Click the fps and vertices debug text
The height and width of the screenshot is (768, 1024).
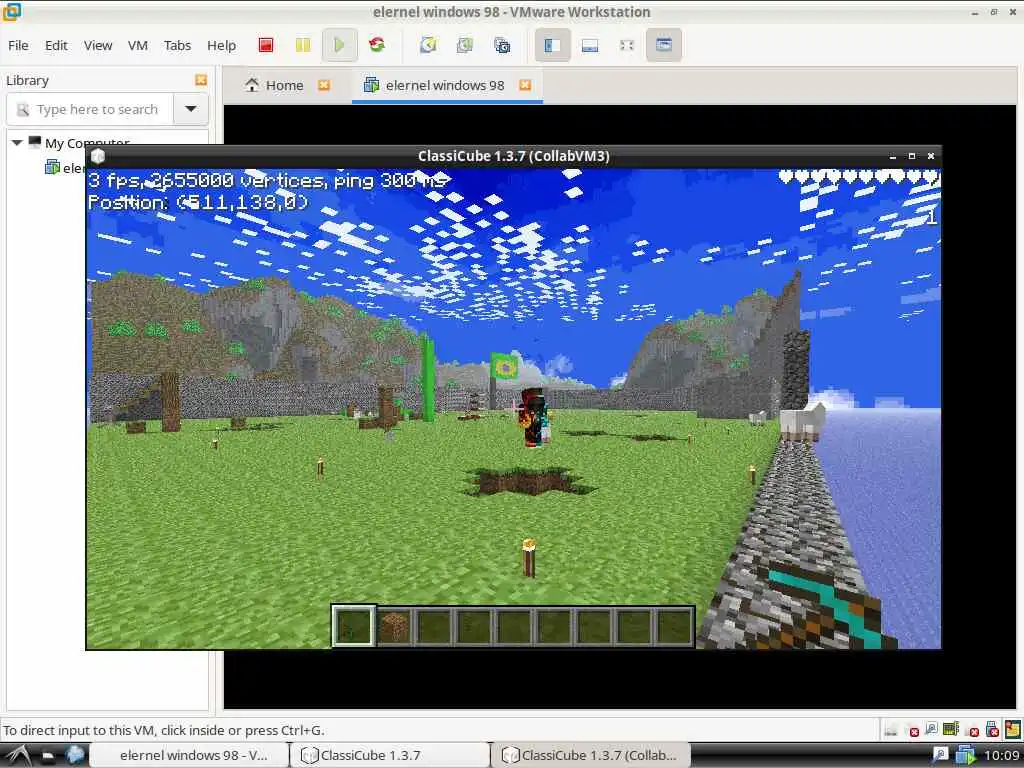(267, 180)
